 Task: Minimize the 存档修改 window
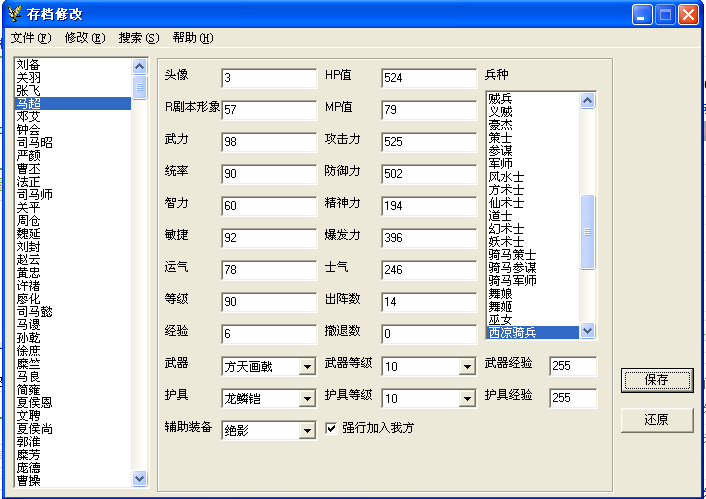pos(642,15)
